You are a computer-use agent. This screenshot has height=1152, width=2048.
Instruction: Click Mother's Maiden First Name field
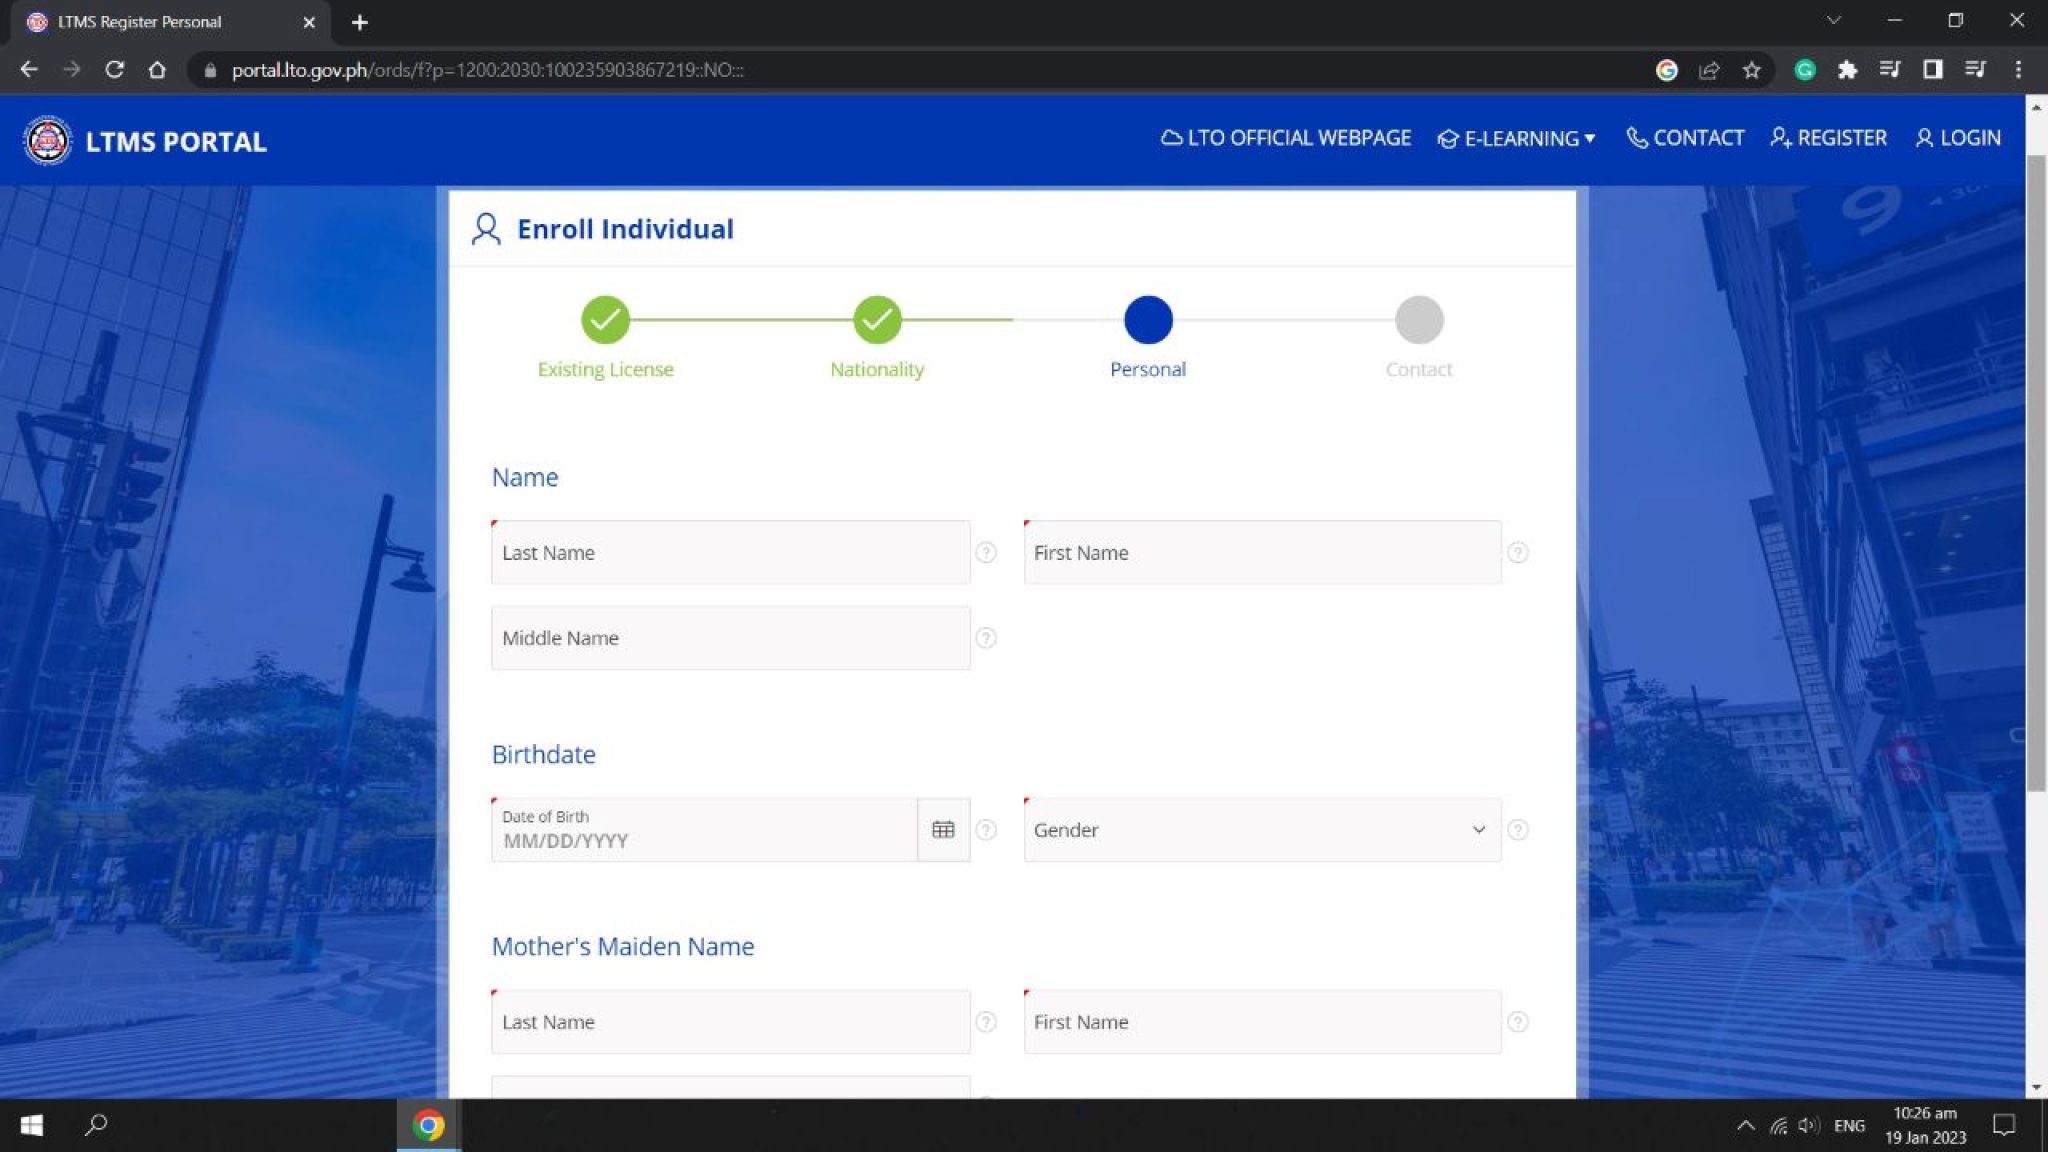pos(1262,1021)
